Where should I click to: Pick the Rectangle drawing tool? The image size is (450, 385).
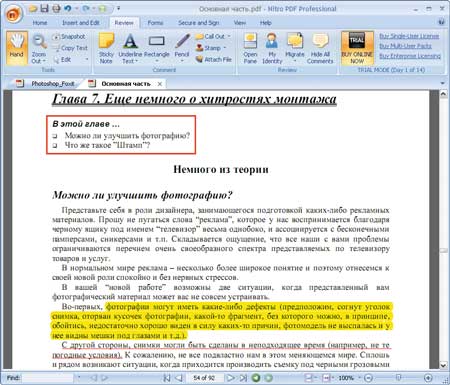[156, 48]
